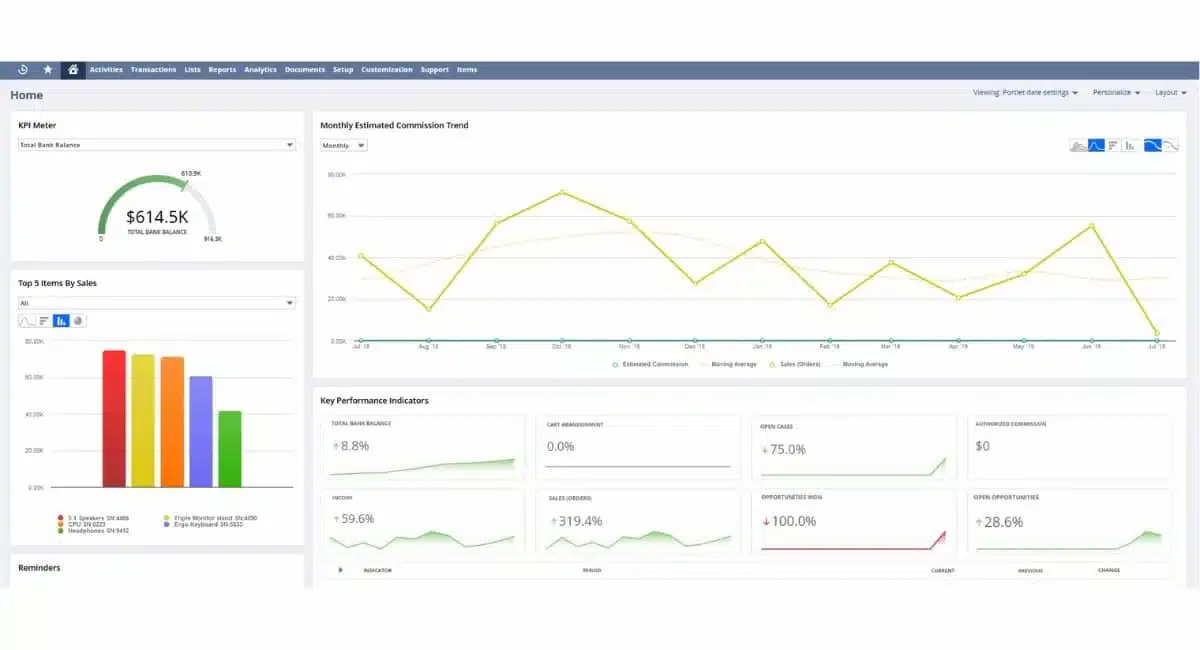Open the Documents menu
The height and width of the screenshot is (650, 1200).
tap(305, 70)
